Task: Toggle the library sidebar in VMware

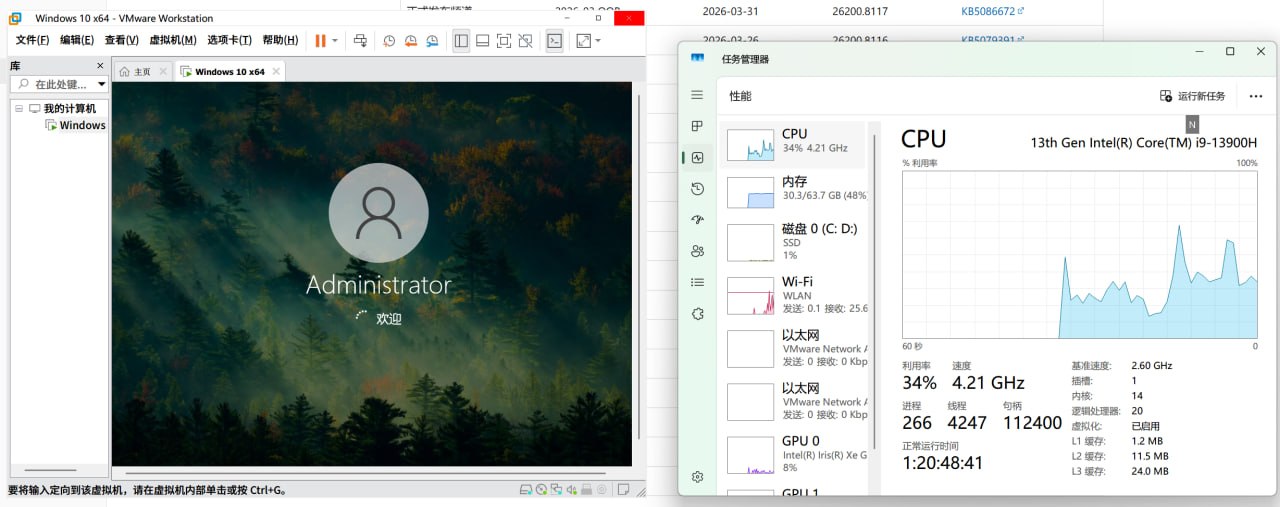Action: click(461, 41)
